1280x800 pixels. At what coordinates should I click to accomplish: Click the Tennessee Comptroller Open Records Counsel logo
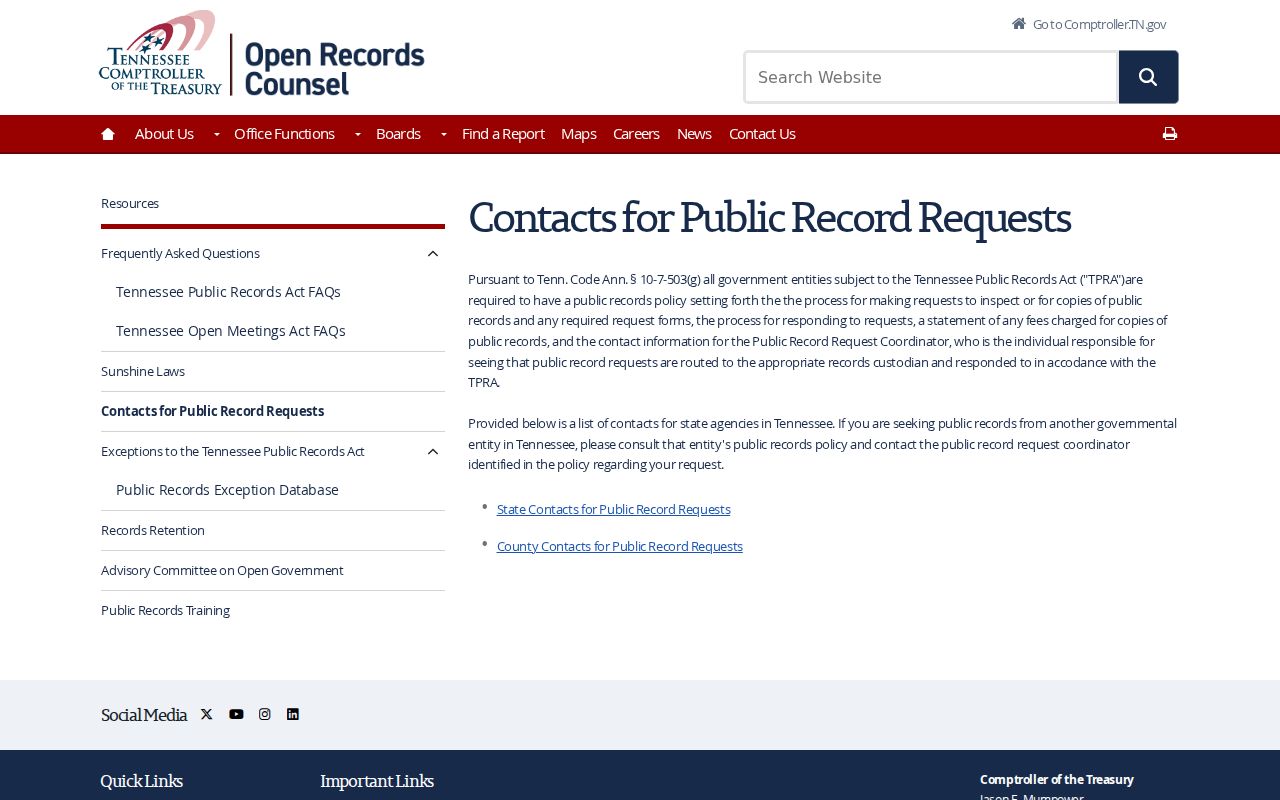click(x=262, y=54)
